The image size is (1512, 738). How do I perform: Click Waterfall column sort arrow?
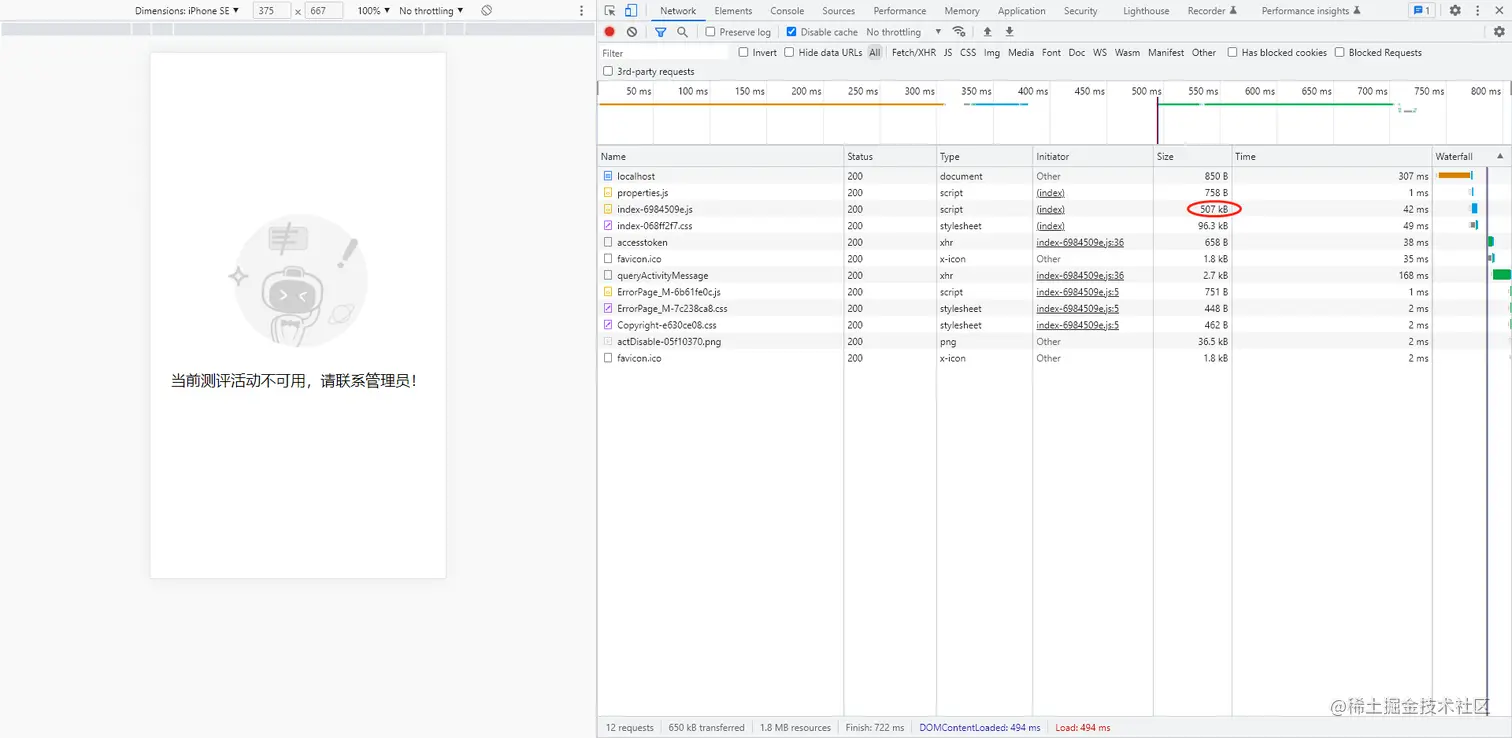1500,157
